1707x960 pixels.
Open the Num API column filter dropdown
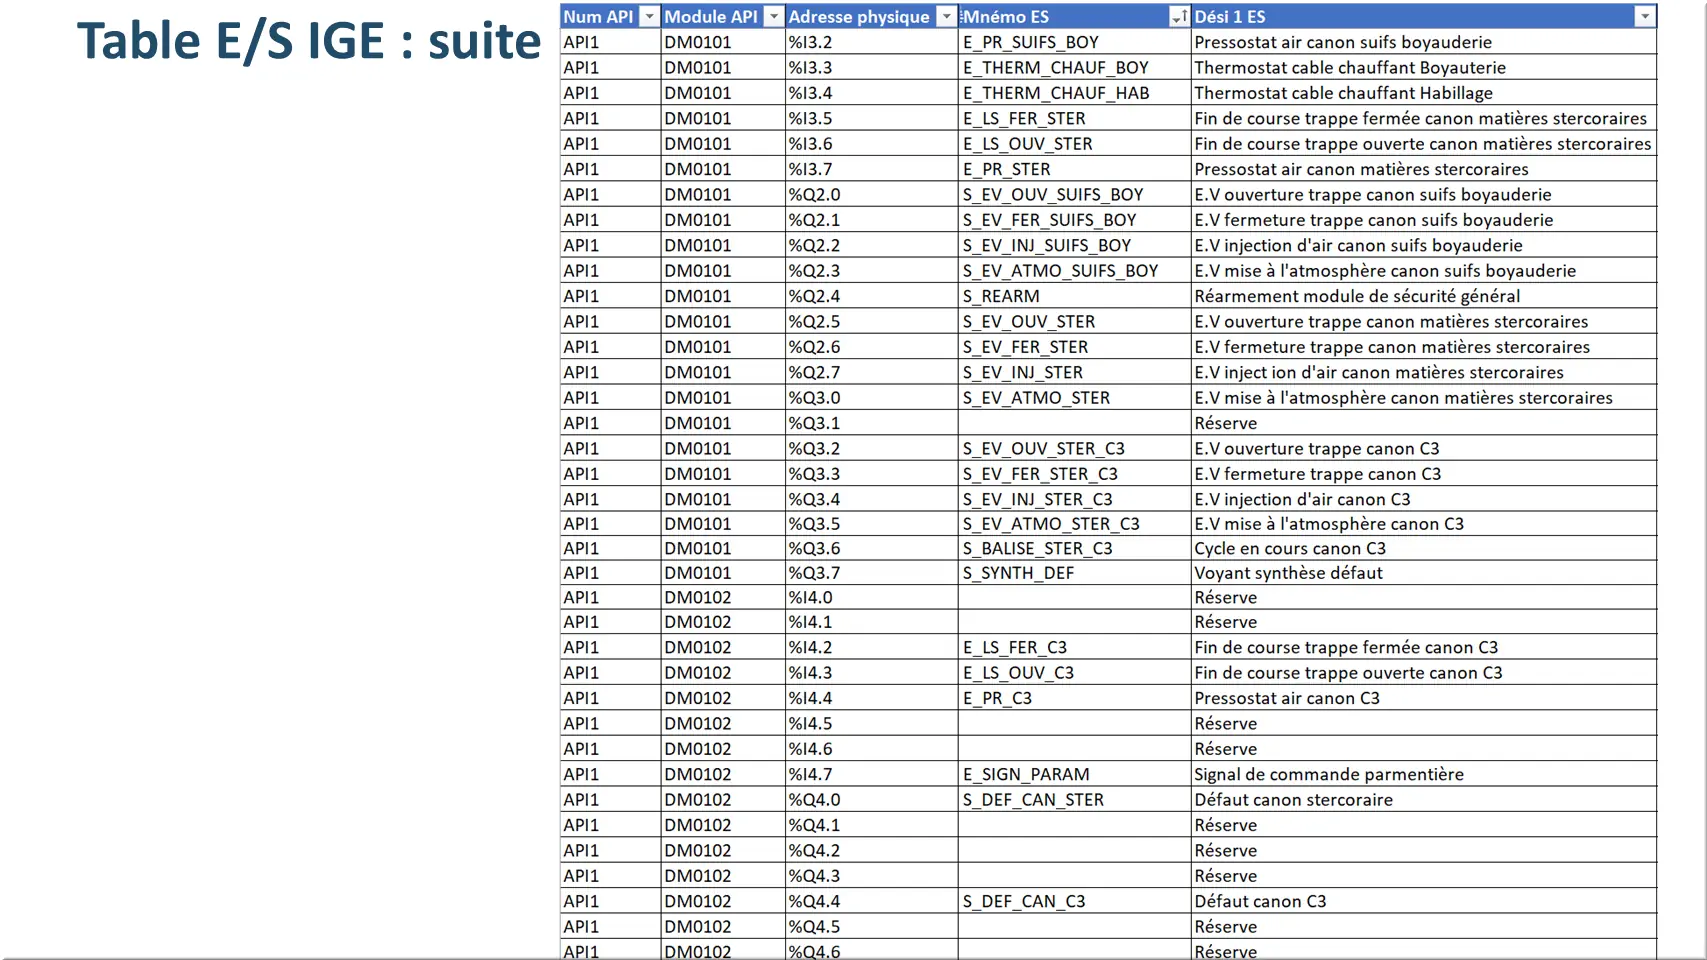click(649, 17)
